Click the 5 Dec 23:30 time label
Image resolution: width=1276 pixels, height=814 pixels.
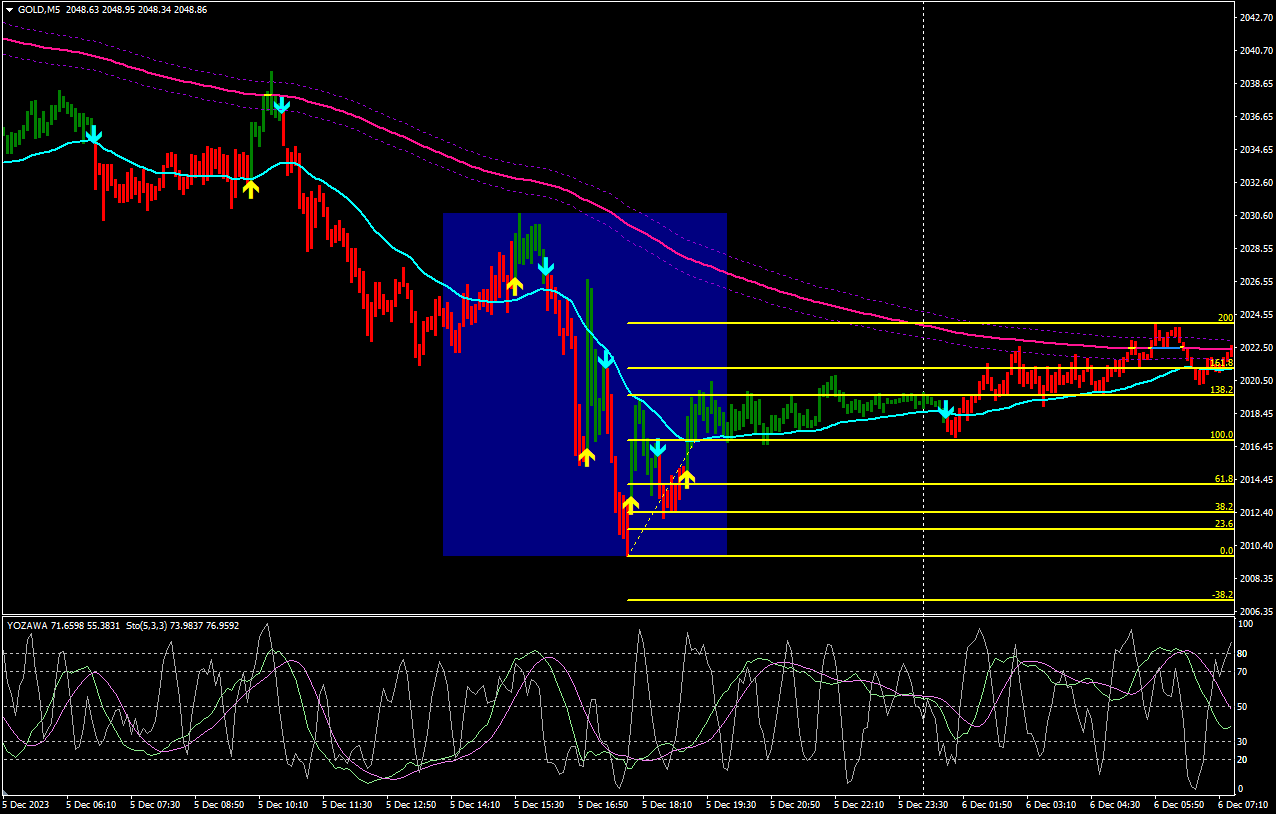click(x=923, y=805)
